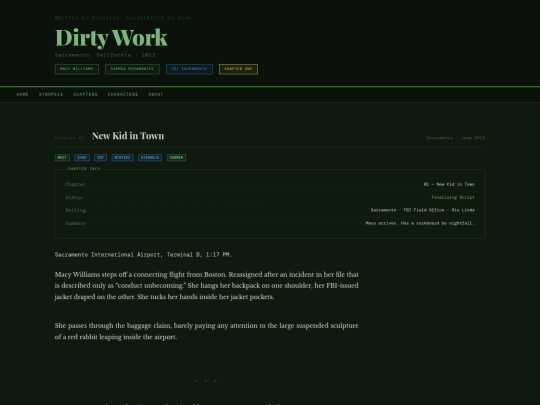Click the Rio Linda setting value
This screenshot has height=405, width=540.
pyautogui.click(x=423, y=210)
